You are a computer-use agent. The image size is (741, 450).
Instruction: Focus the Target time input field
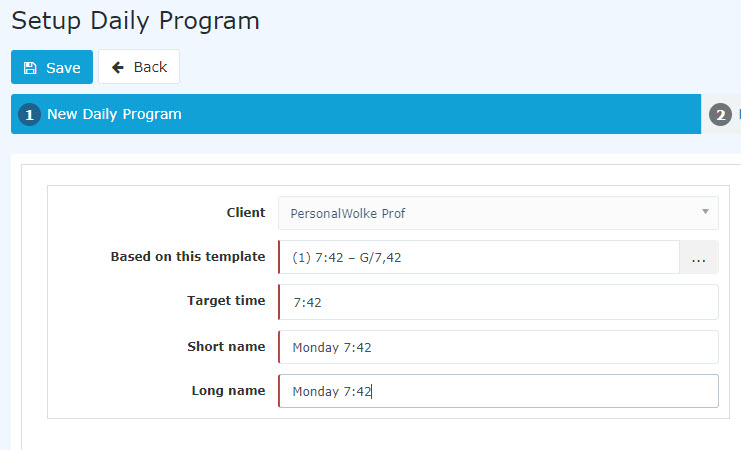point(499,302)
